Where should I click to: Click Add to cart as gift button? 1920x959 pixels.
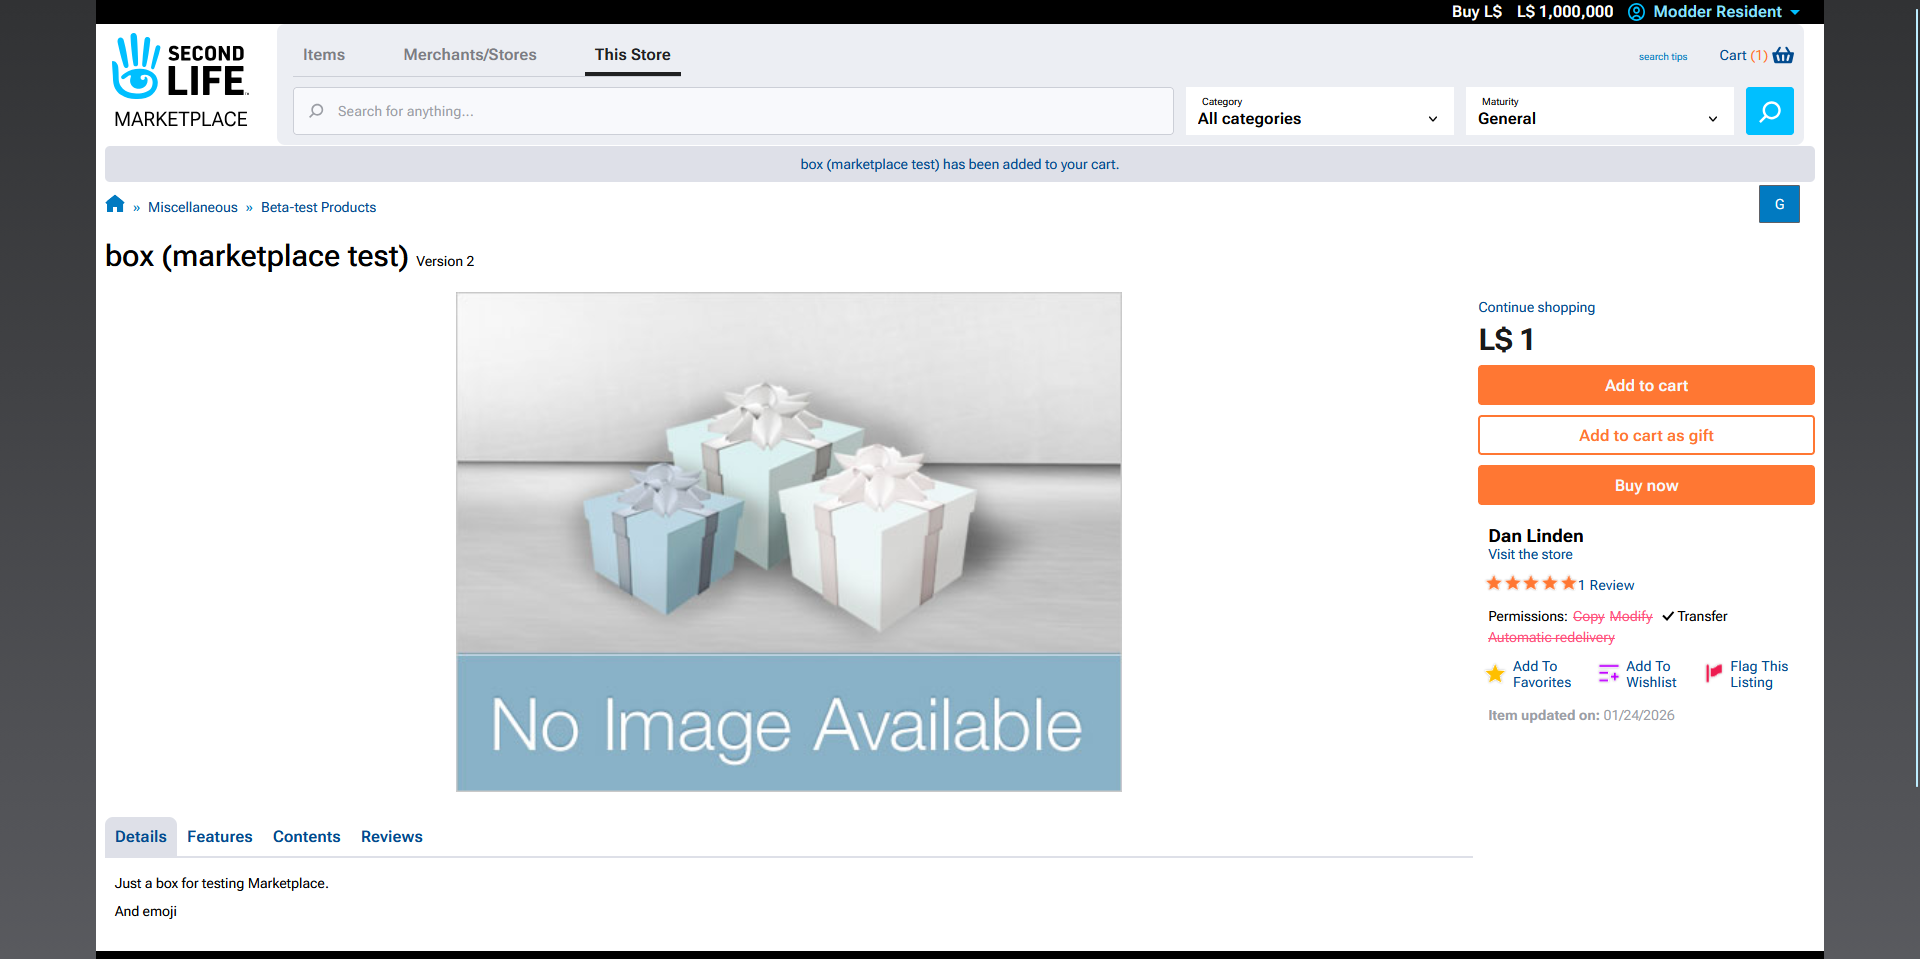1646,435
